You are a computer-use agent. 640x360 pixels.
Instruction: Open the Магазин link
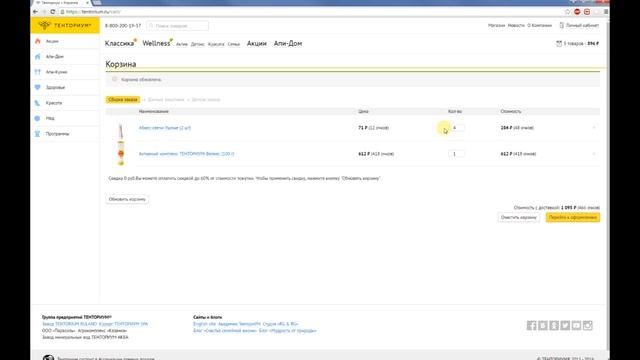496,25
